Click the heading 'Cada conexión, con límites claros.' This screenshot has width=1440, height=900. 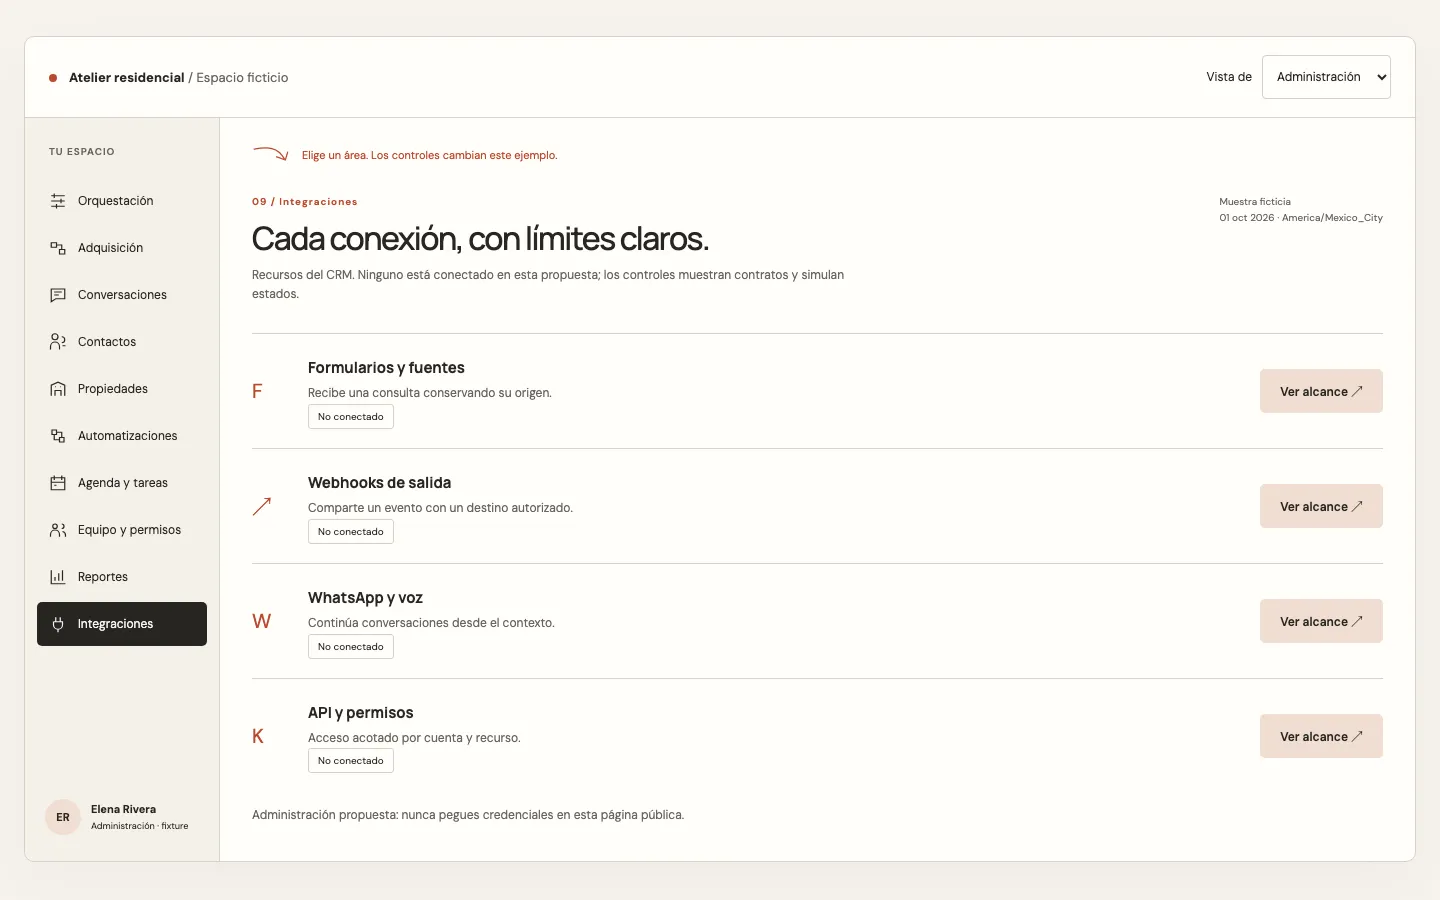coord(480,239)
